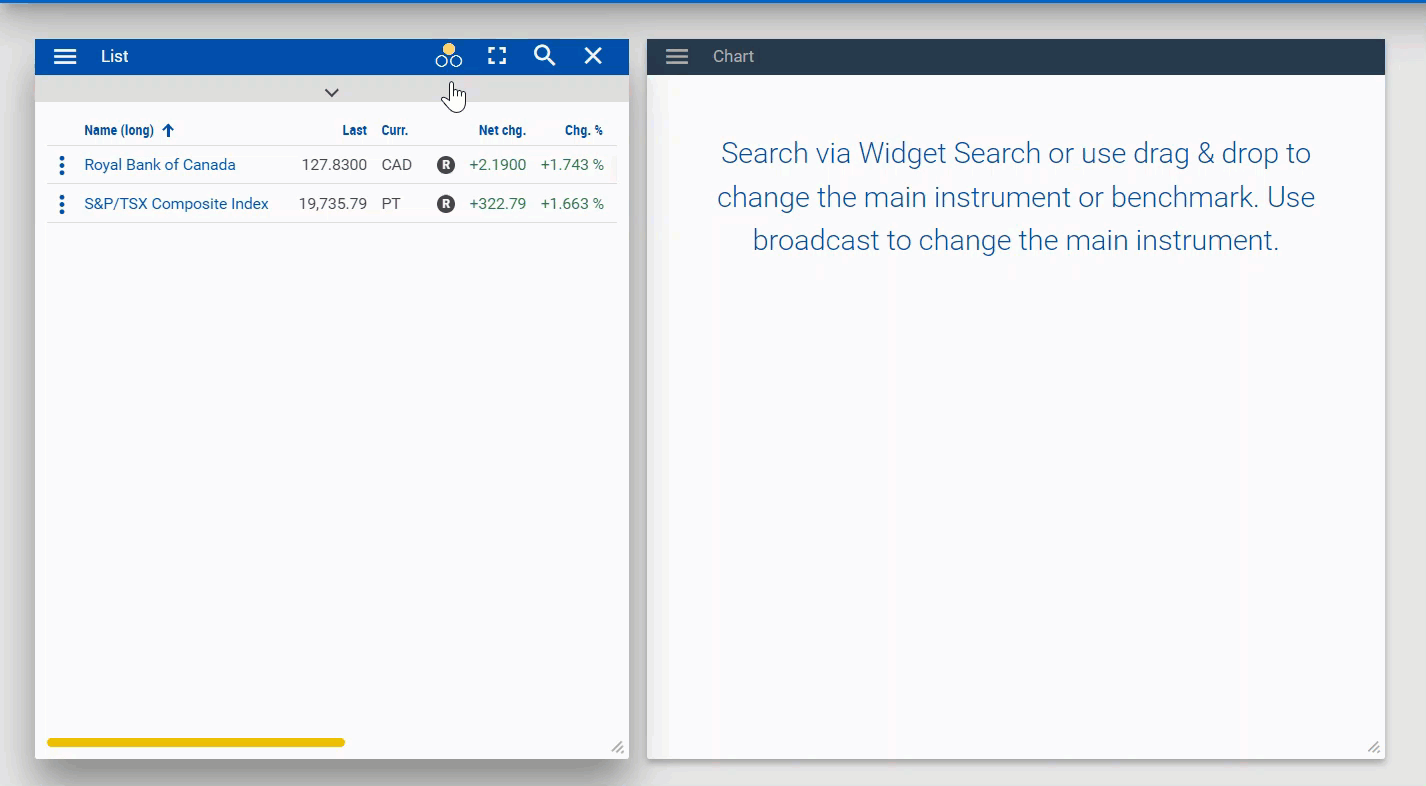Open Widget Search in the List toolbar
The width and height of the screenshot is (1426, 786).
tap(545, 56)
